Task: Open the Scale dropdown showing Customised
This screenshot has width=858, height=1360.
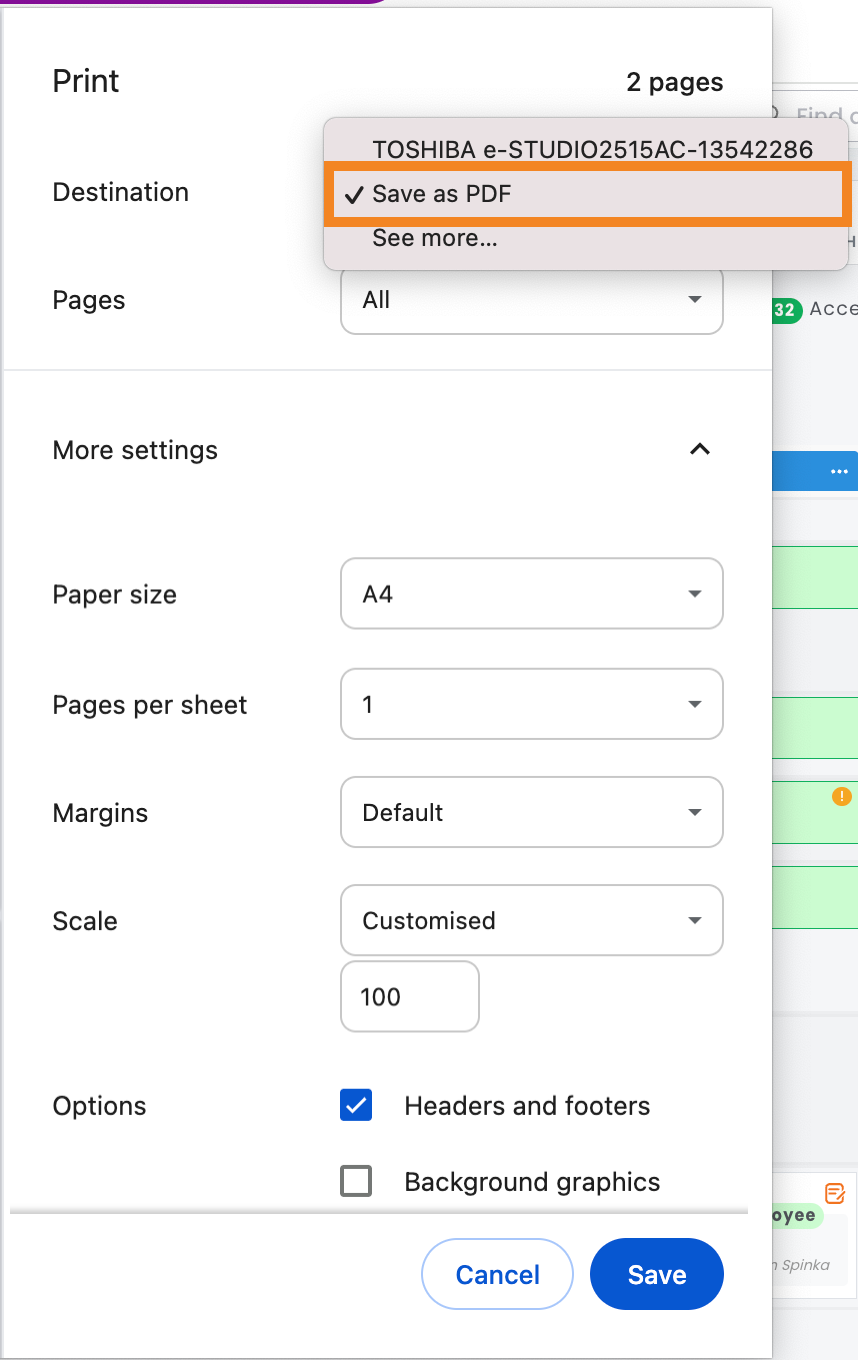Action: pyautogui.click(x=531, y=921)
